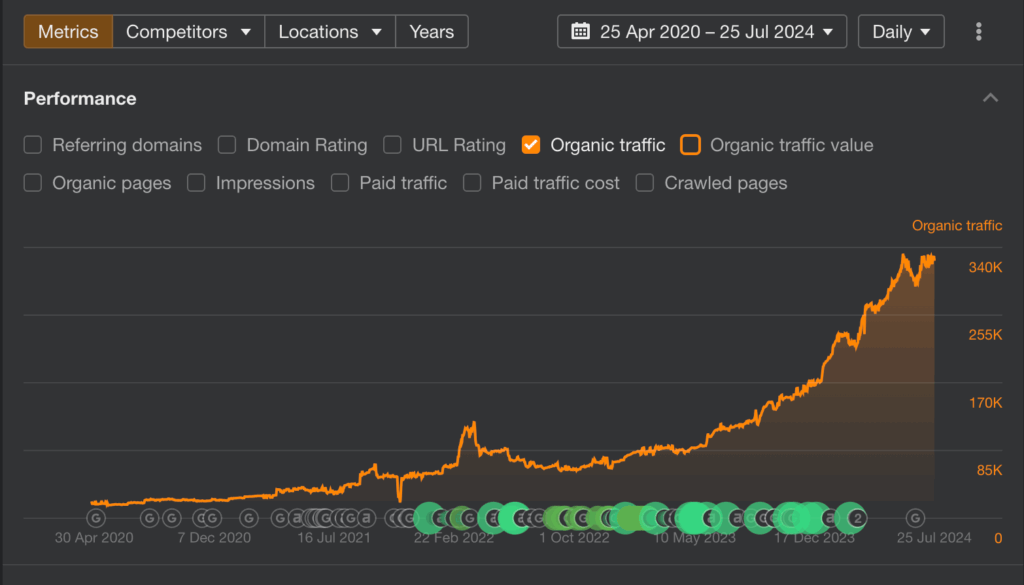Open the Locations dropdown
Screen dimensions: 1024x585
(x=330, y=32)
